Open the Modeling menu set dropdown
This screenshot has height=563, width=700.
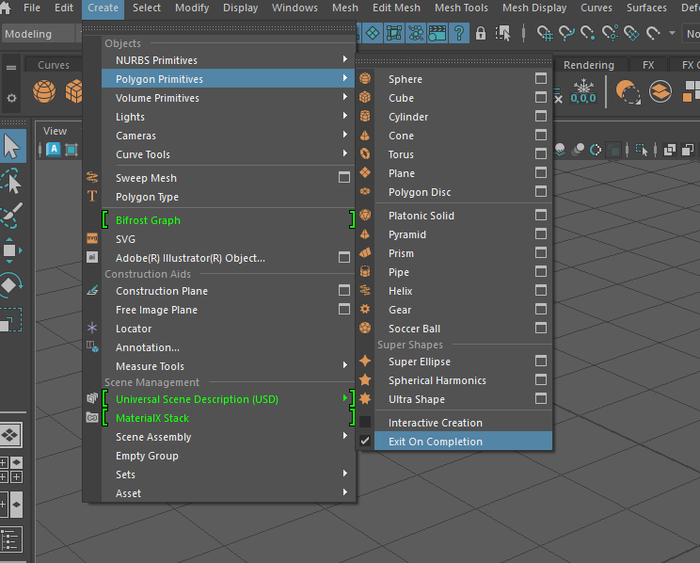38,34
